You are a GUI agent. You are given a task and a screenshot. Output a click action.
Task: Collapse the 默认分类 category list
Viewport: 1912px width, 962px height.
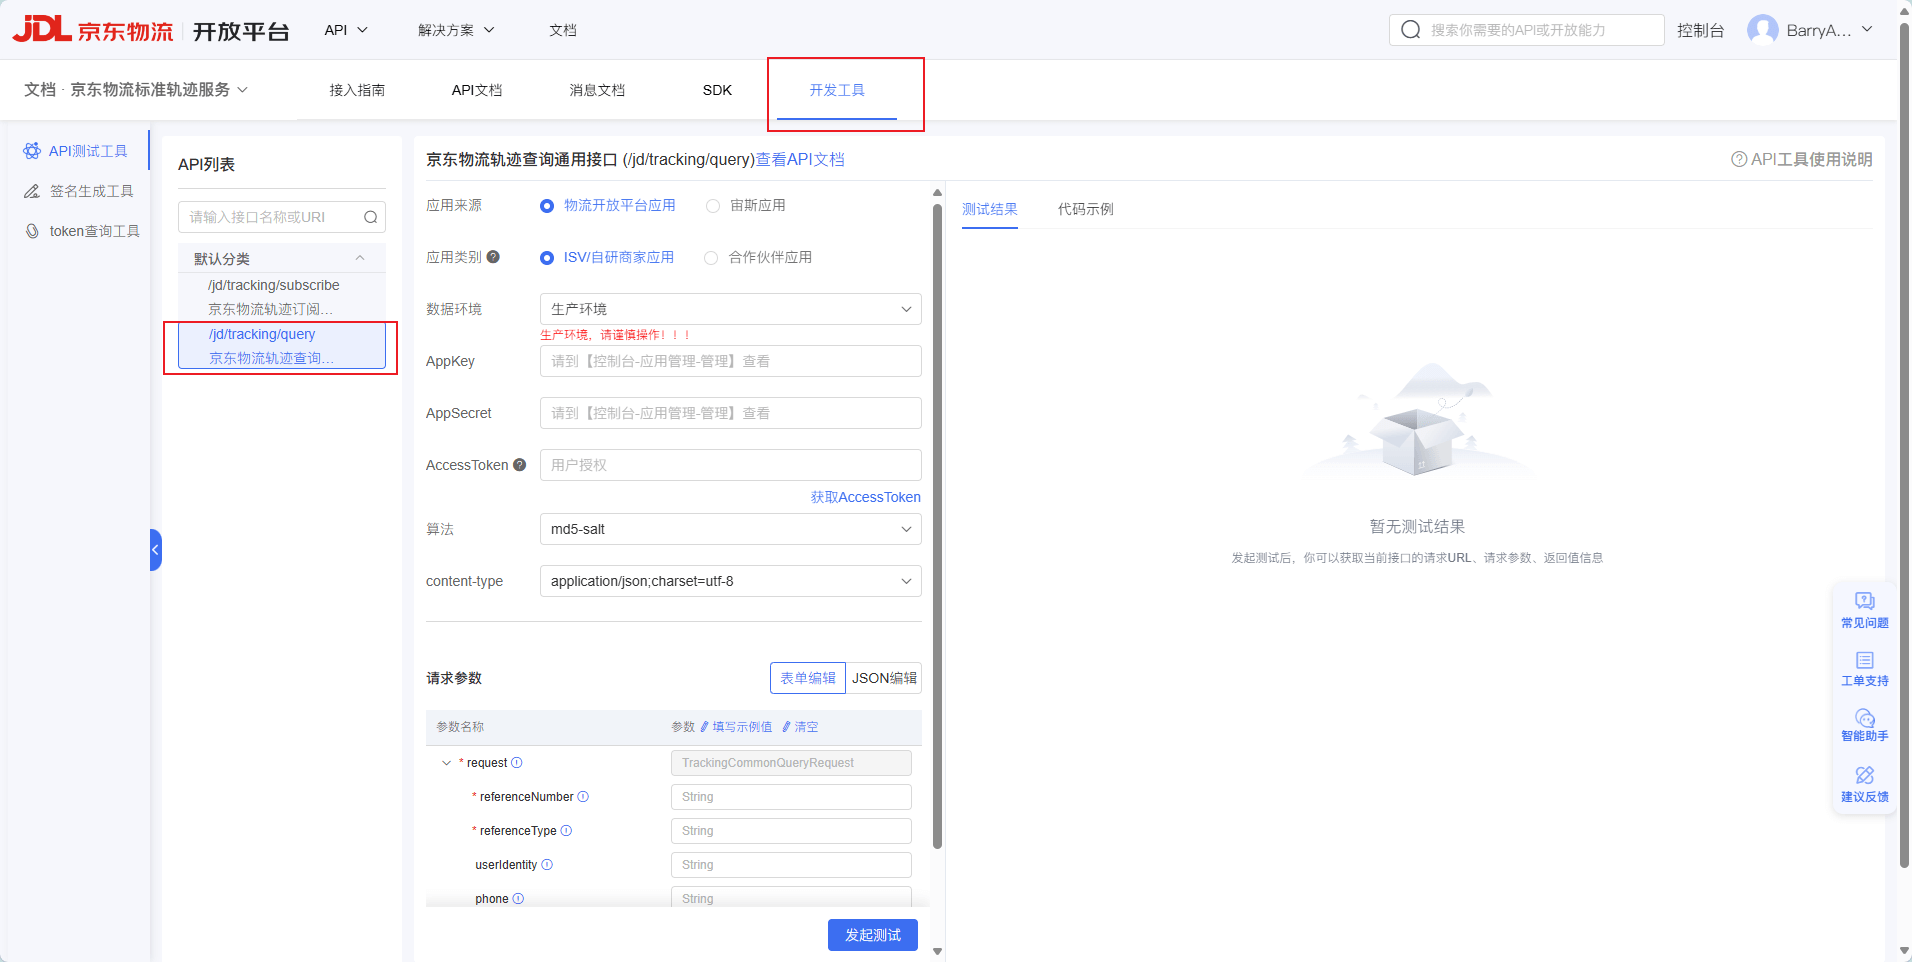click(x=360, y=257)
